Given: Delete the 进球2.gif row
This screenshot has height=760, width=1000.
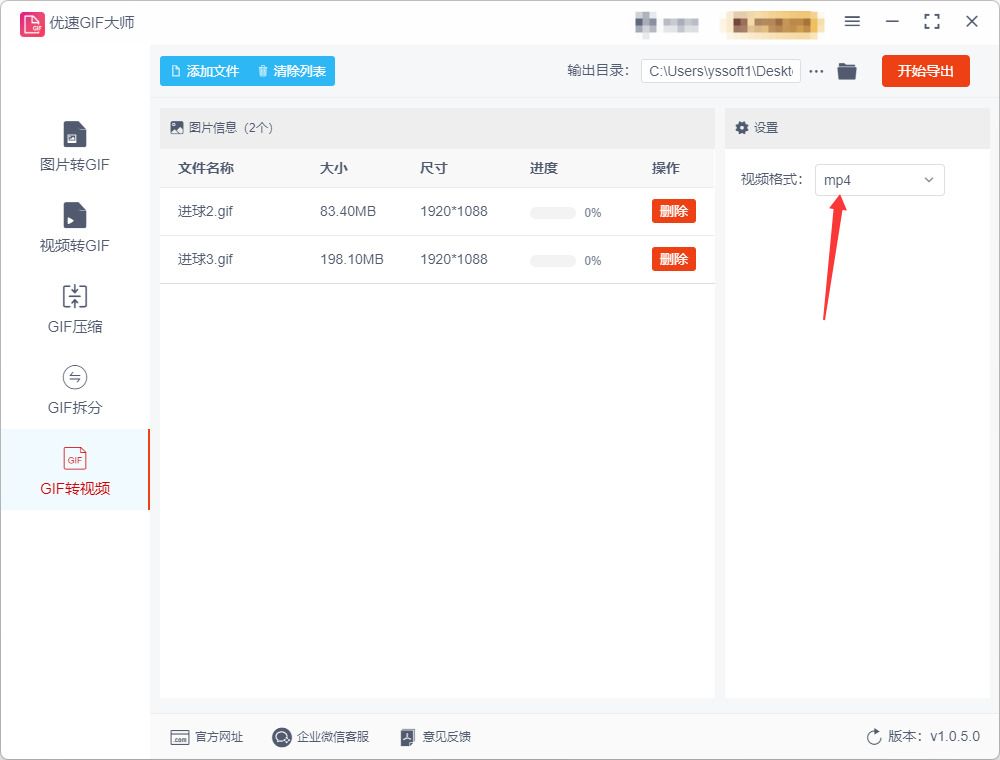Looking at the screenshot, I should (x=673, y=211).
